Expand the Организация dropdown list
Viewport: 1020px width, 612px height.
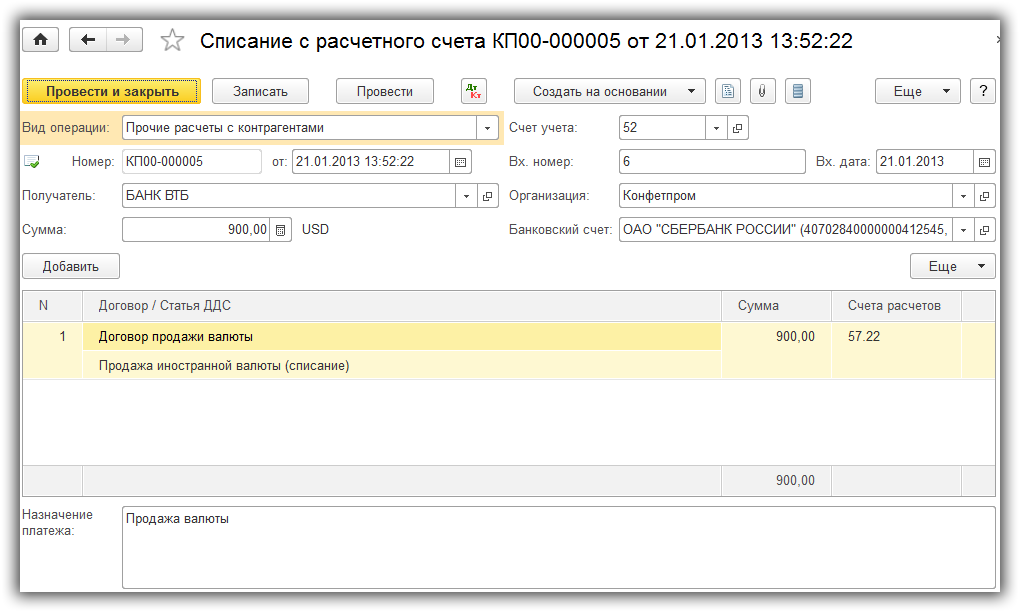pos(963,195)
